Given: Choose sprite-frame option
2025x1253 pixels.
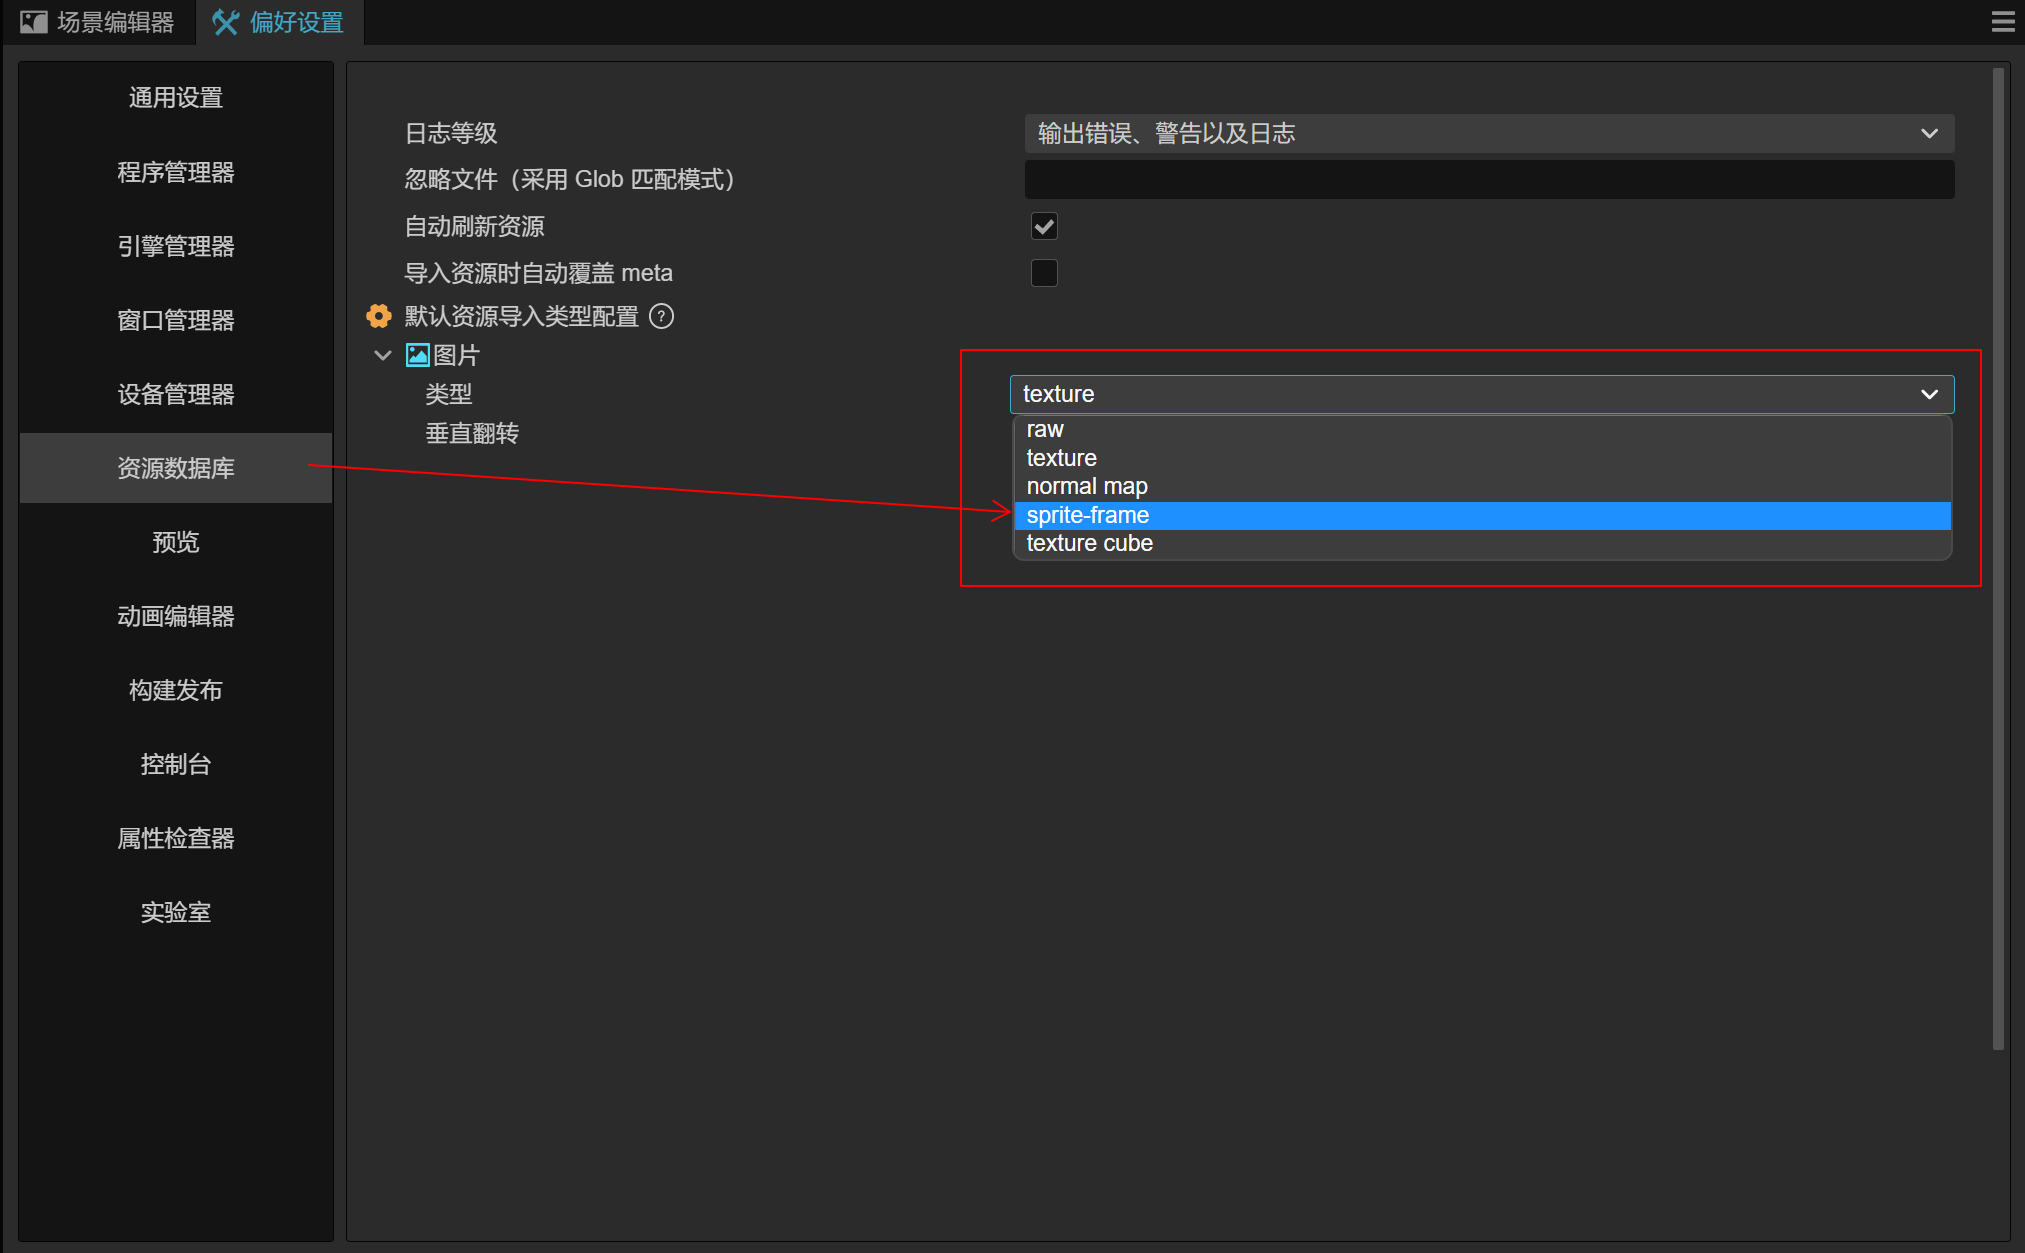Looking at the screenshot, I should pos(1482,515).
